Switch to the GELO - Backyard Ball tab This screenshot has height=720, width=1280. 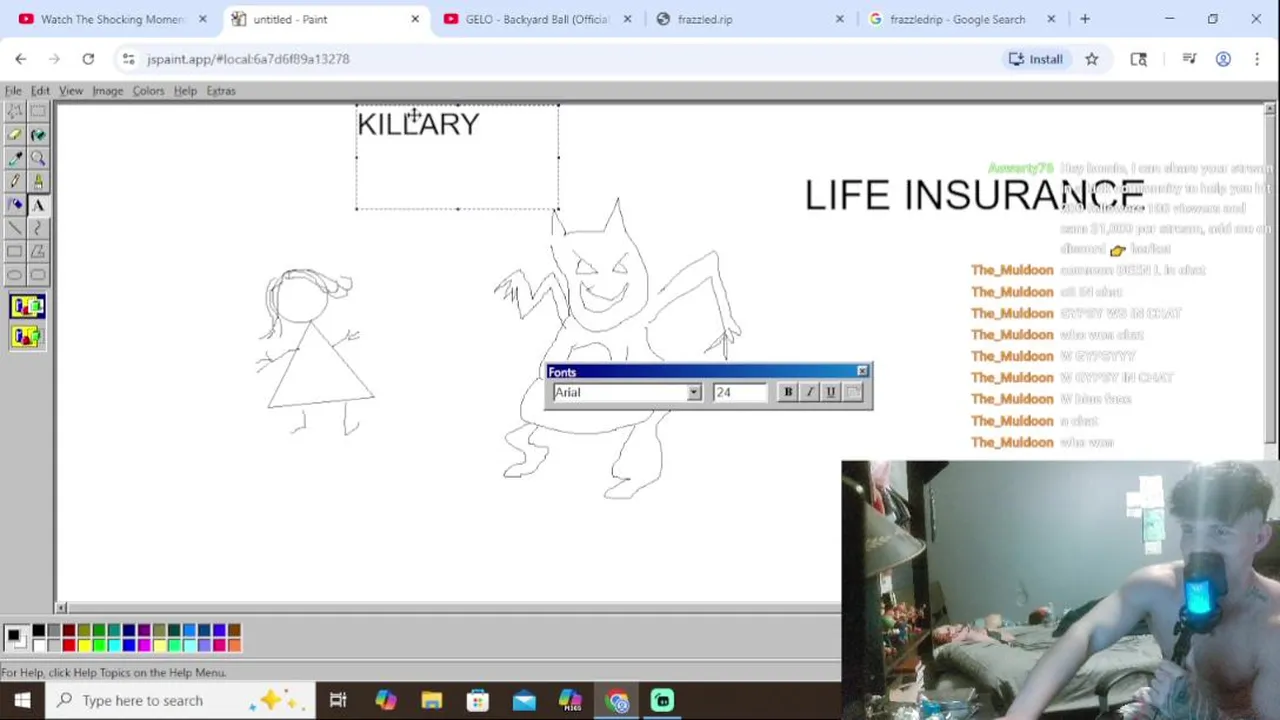(x=537, y=19)
